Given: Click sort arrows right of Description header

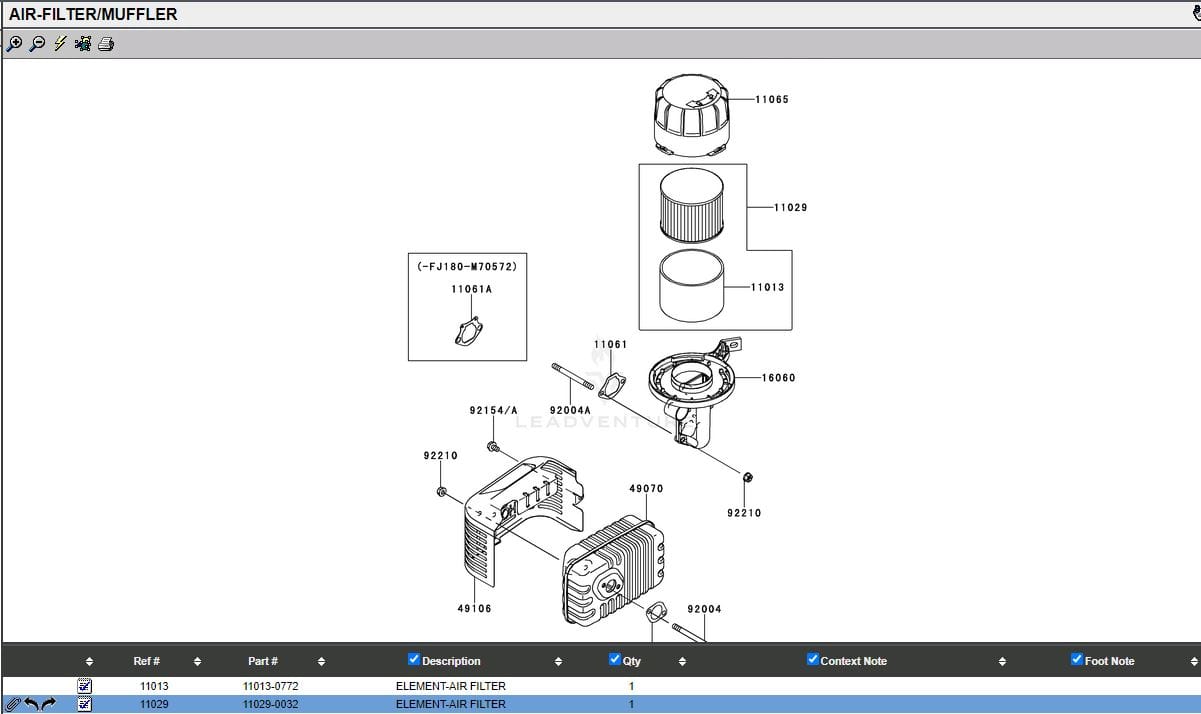Looking at the screenshot, I should tap(558, 661).
